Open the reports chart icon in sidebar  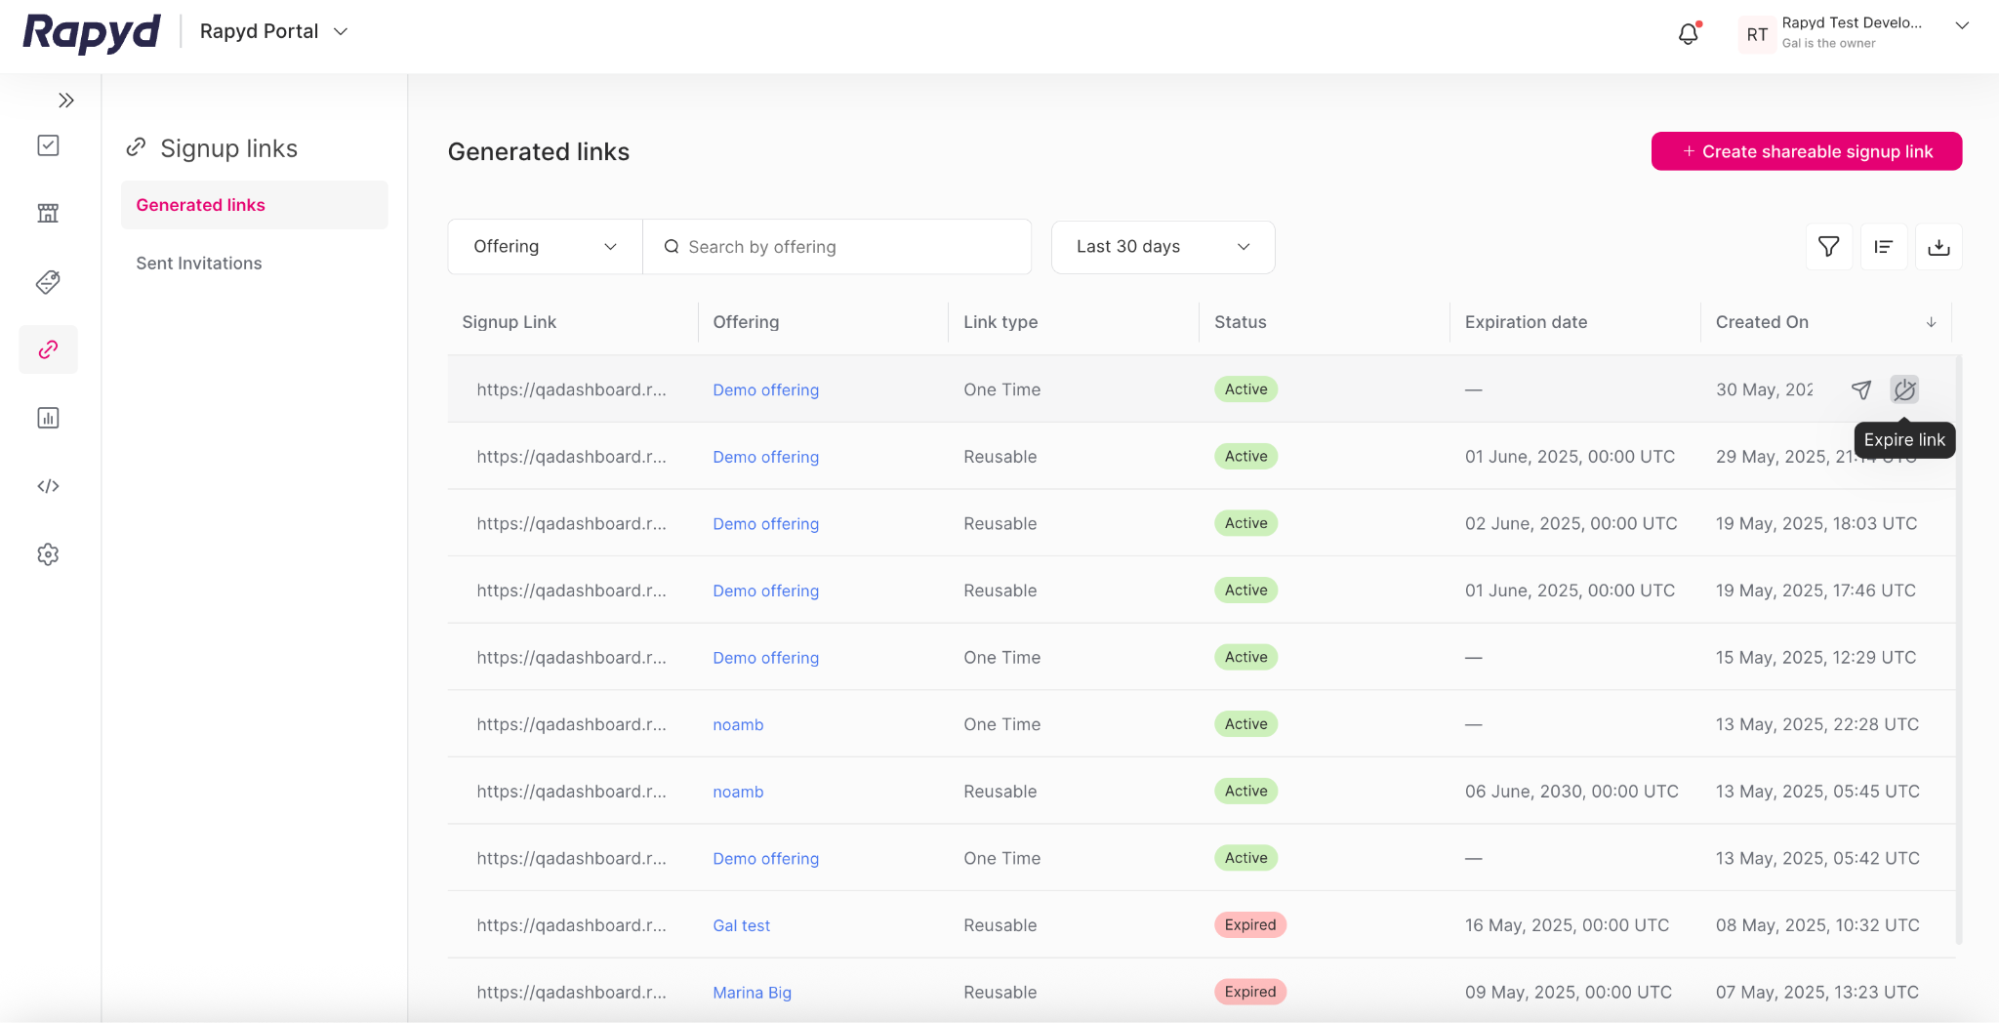point(47,417)
